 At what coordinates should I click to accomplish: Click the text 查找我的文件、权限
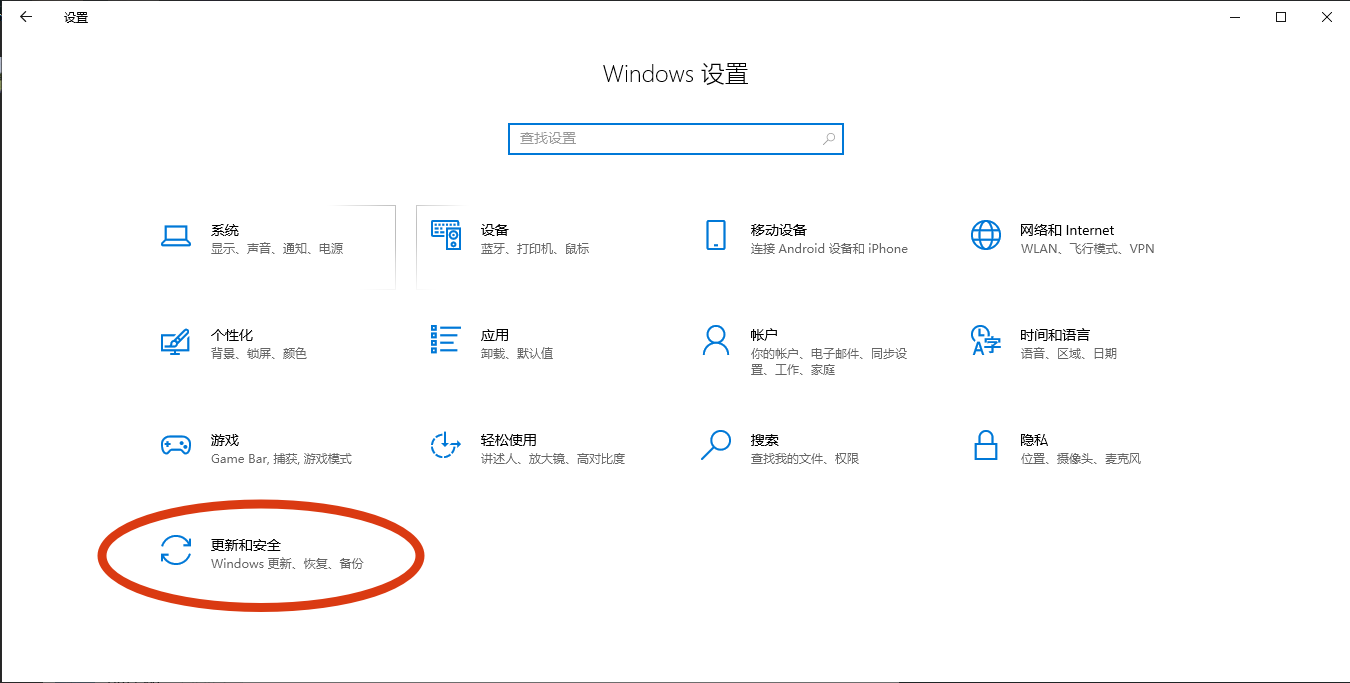(x=805, y=459)
